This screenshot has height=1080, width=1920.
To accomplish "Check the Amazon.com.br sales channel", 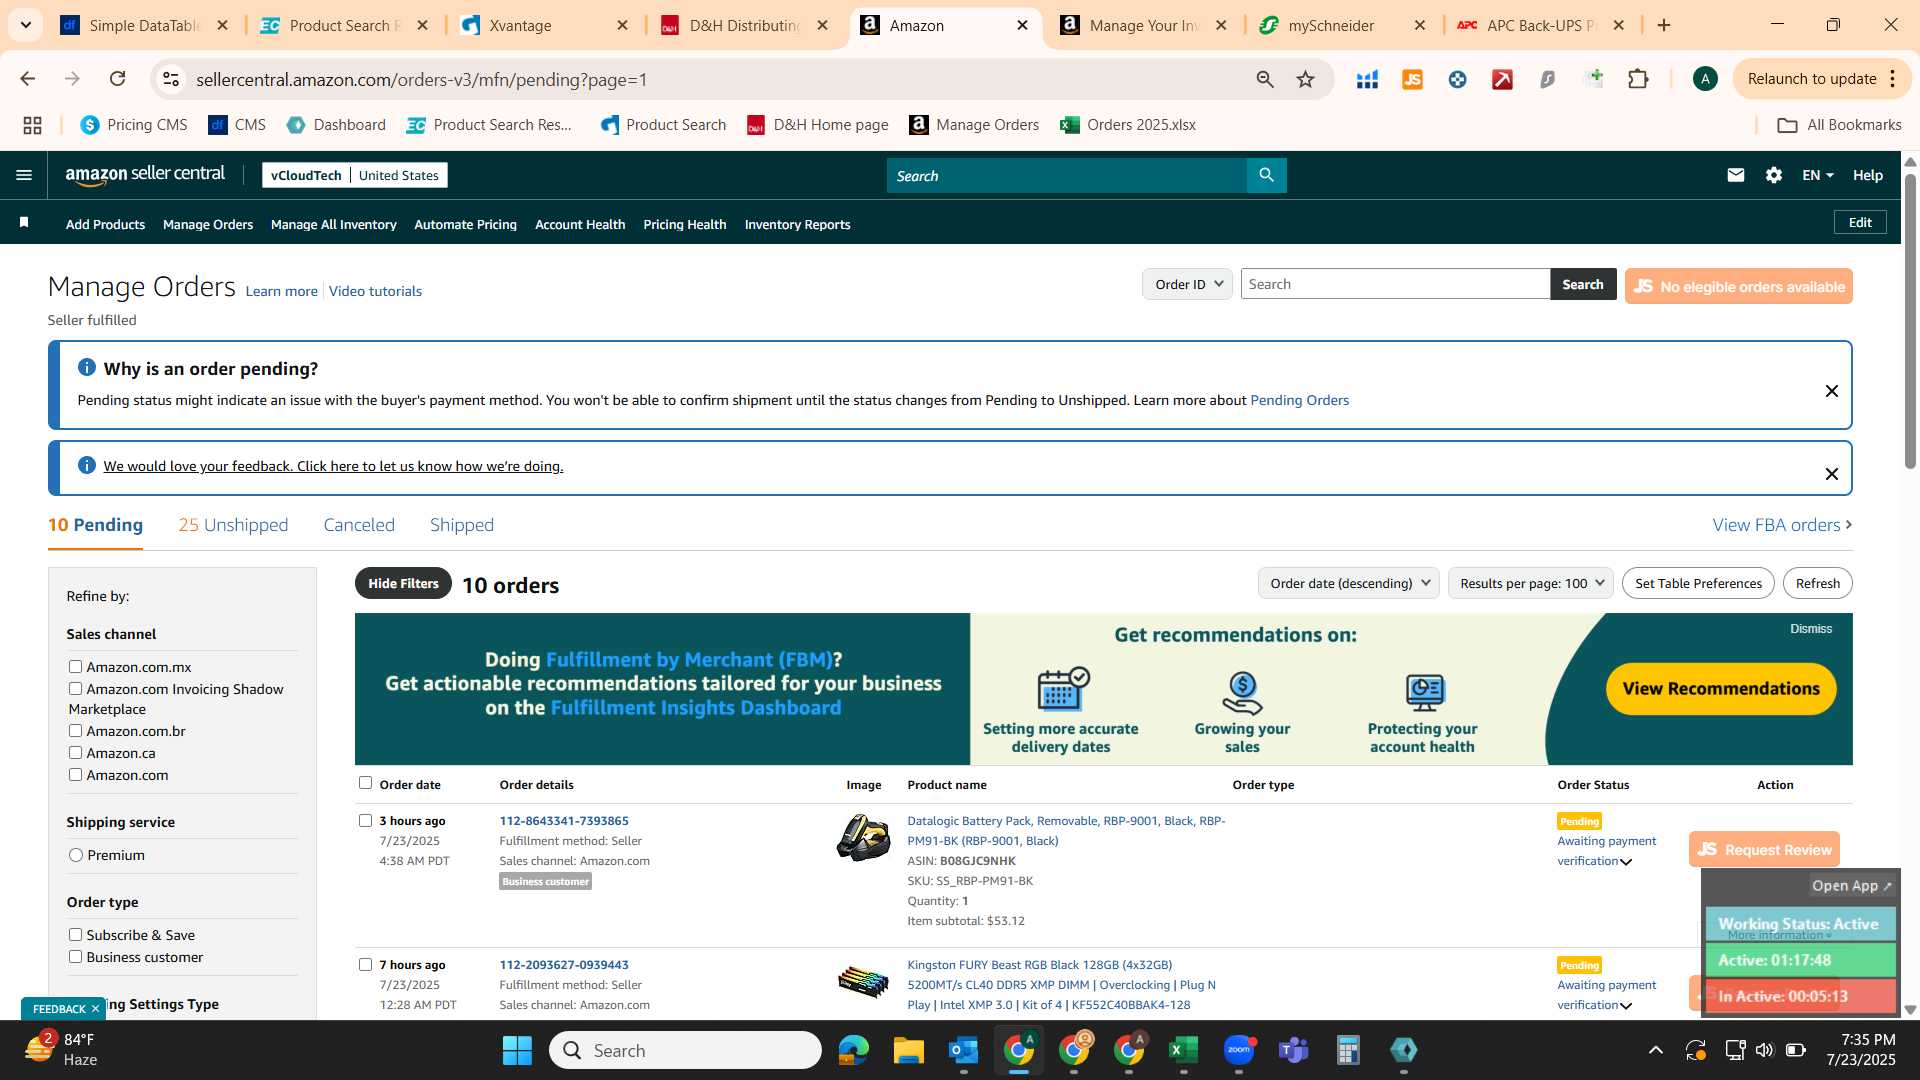I will click(75, 731).
